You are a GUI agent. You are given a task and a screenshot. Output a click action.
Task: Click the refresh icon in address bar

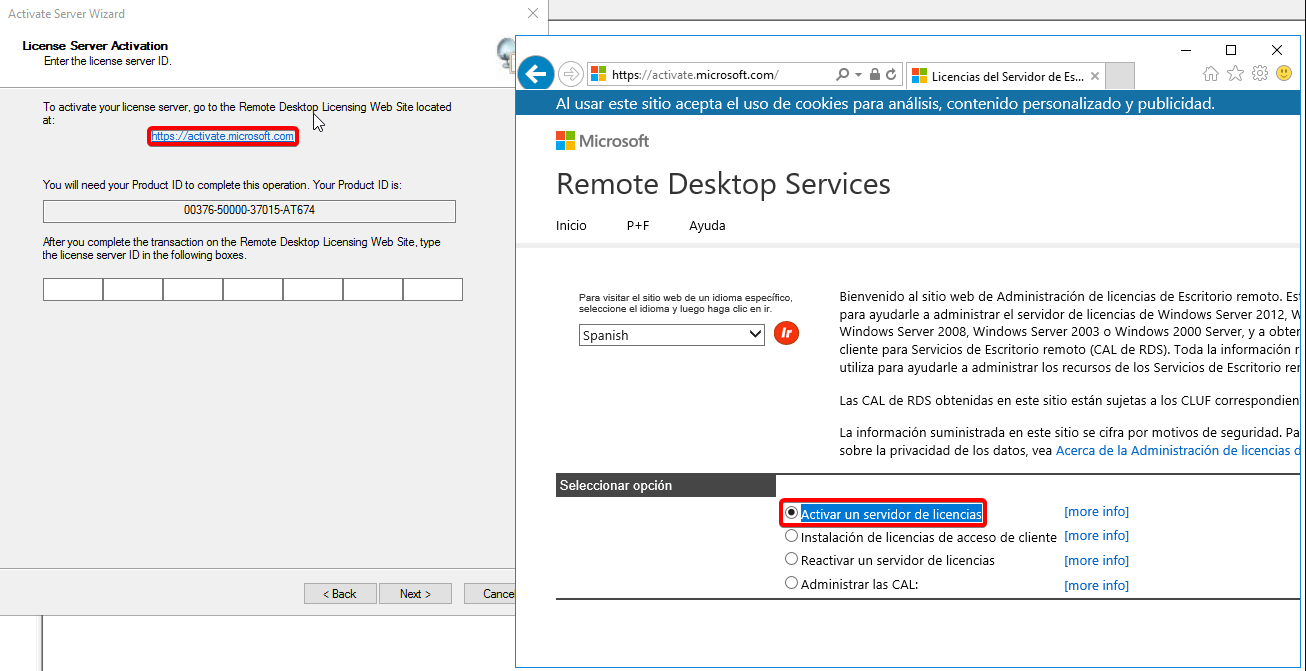click(x=891, y=75)
